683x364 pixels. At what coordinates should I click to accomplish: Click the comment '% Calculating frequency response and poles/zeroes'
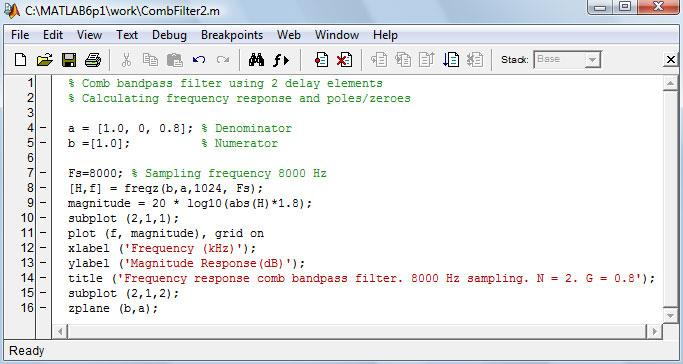[239, 98]
